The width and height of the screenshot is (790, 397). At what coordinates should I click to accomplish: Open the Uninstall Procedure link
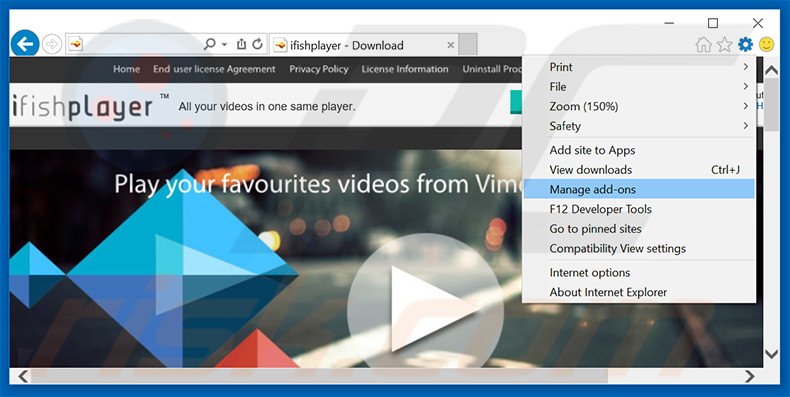pyautogui.click(x=492, y=70)
